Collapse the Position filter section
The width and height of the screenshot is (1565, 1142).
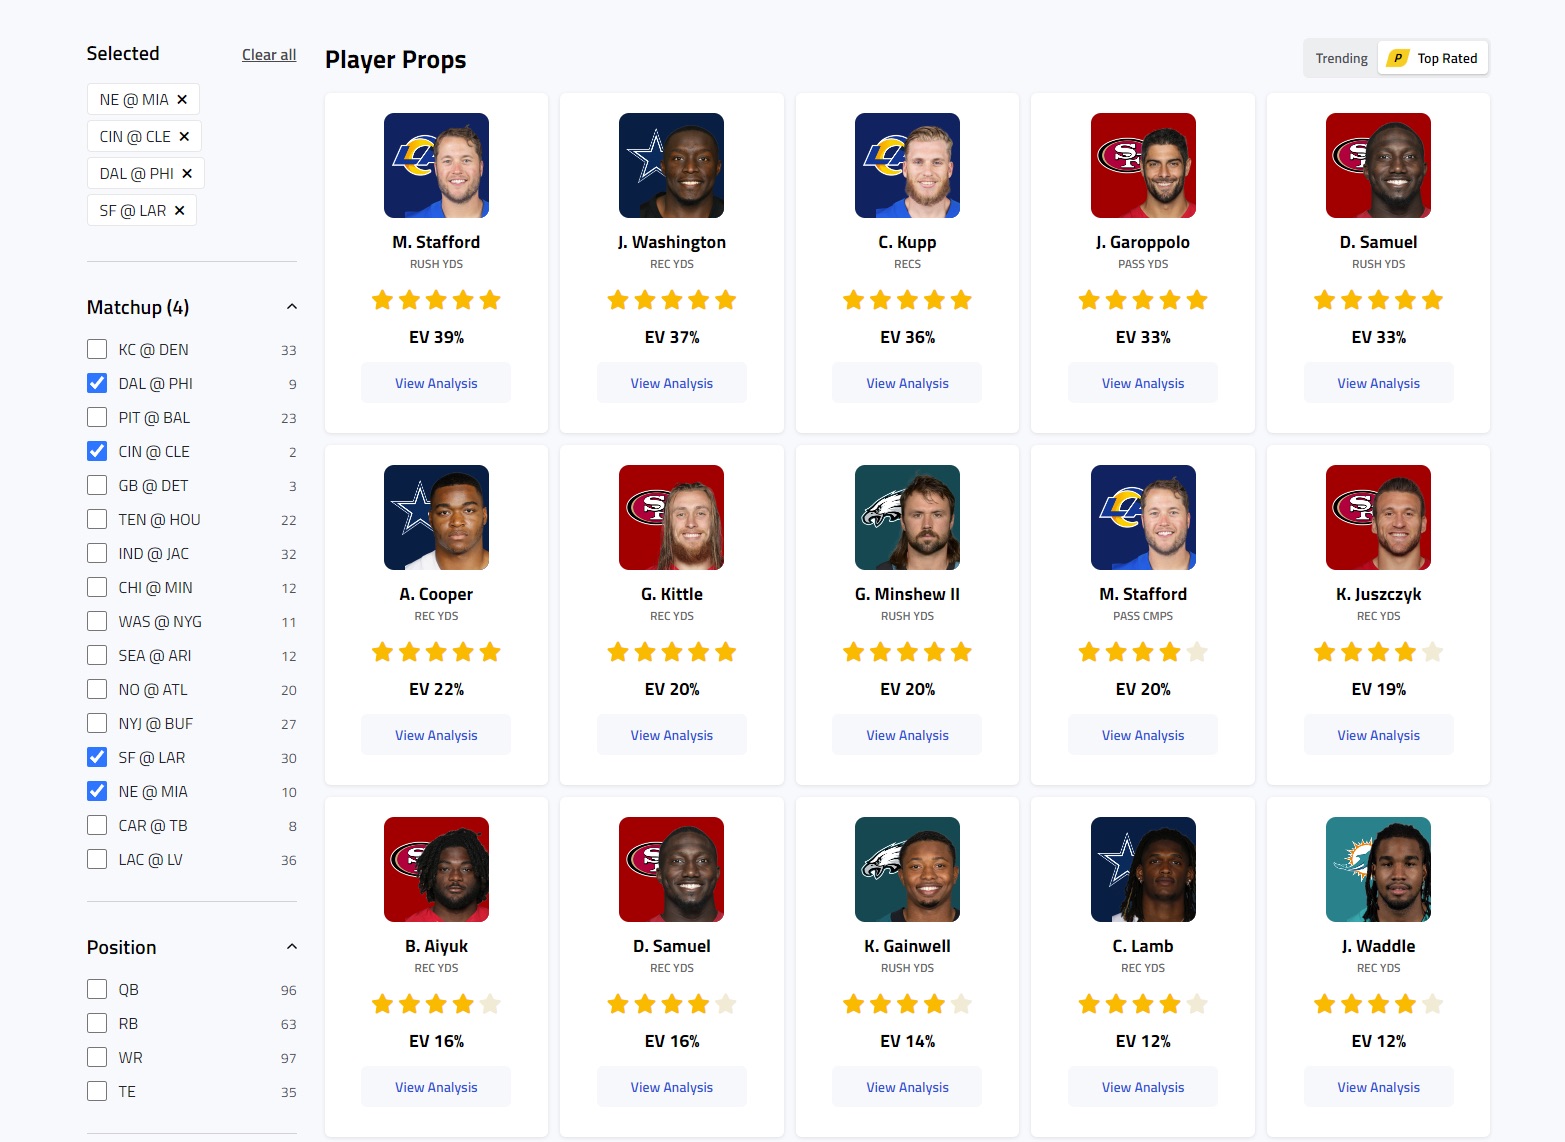(291, 946)
